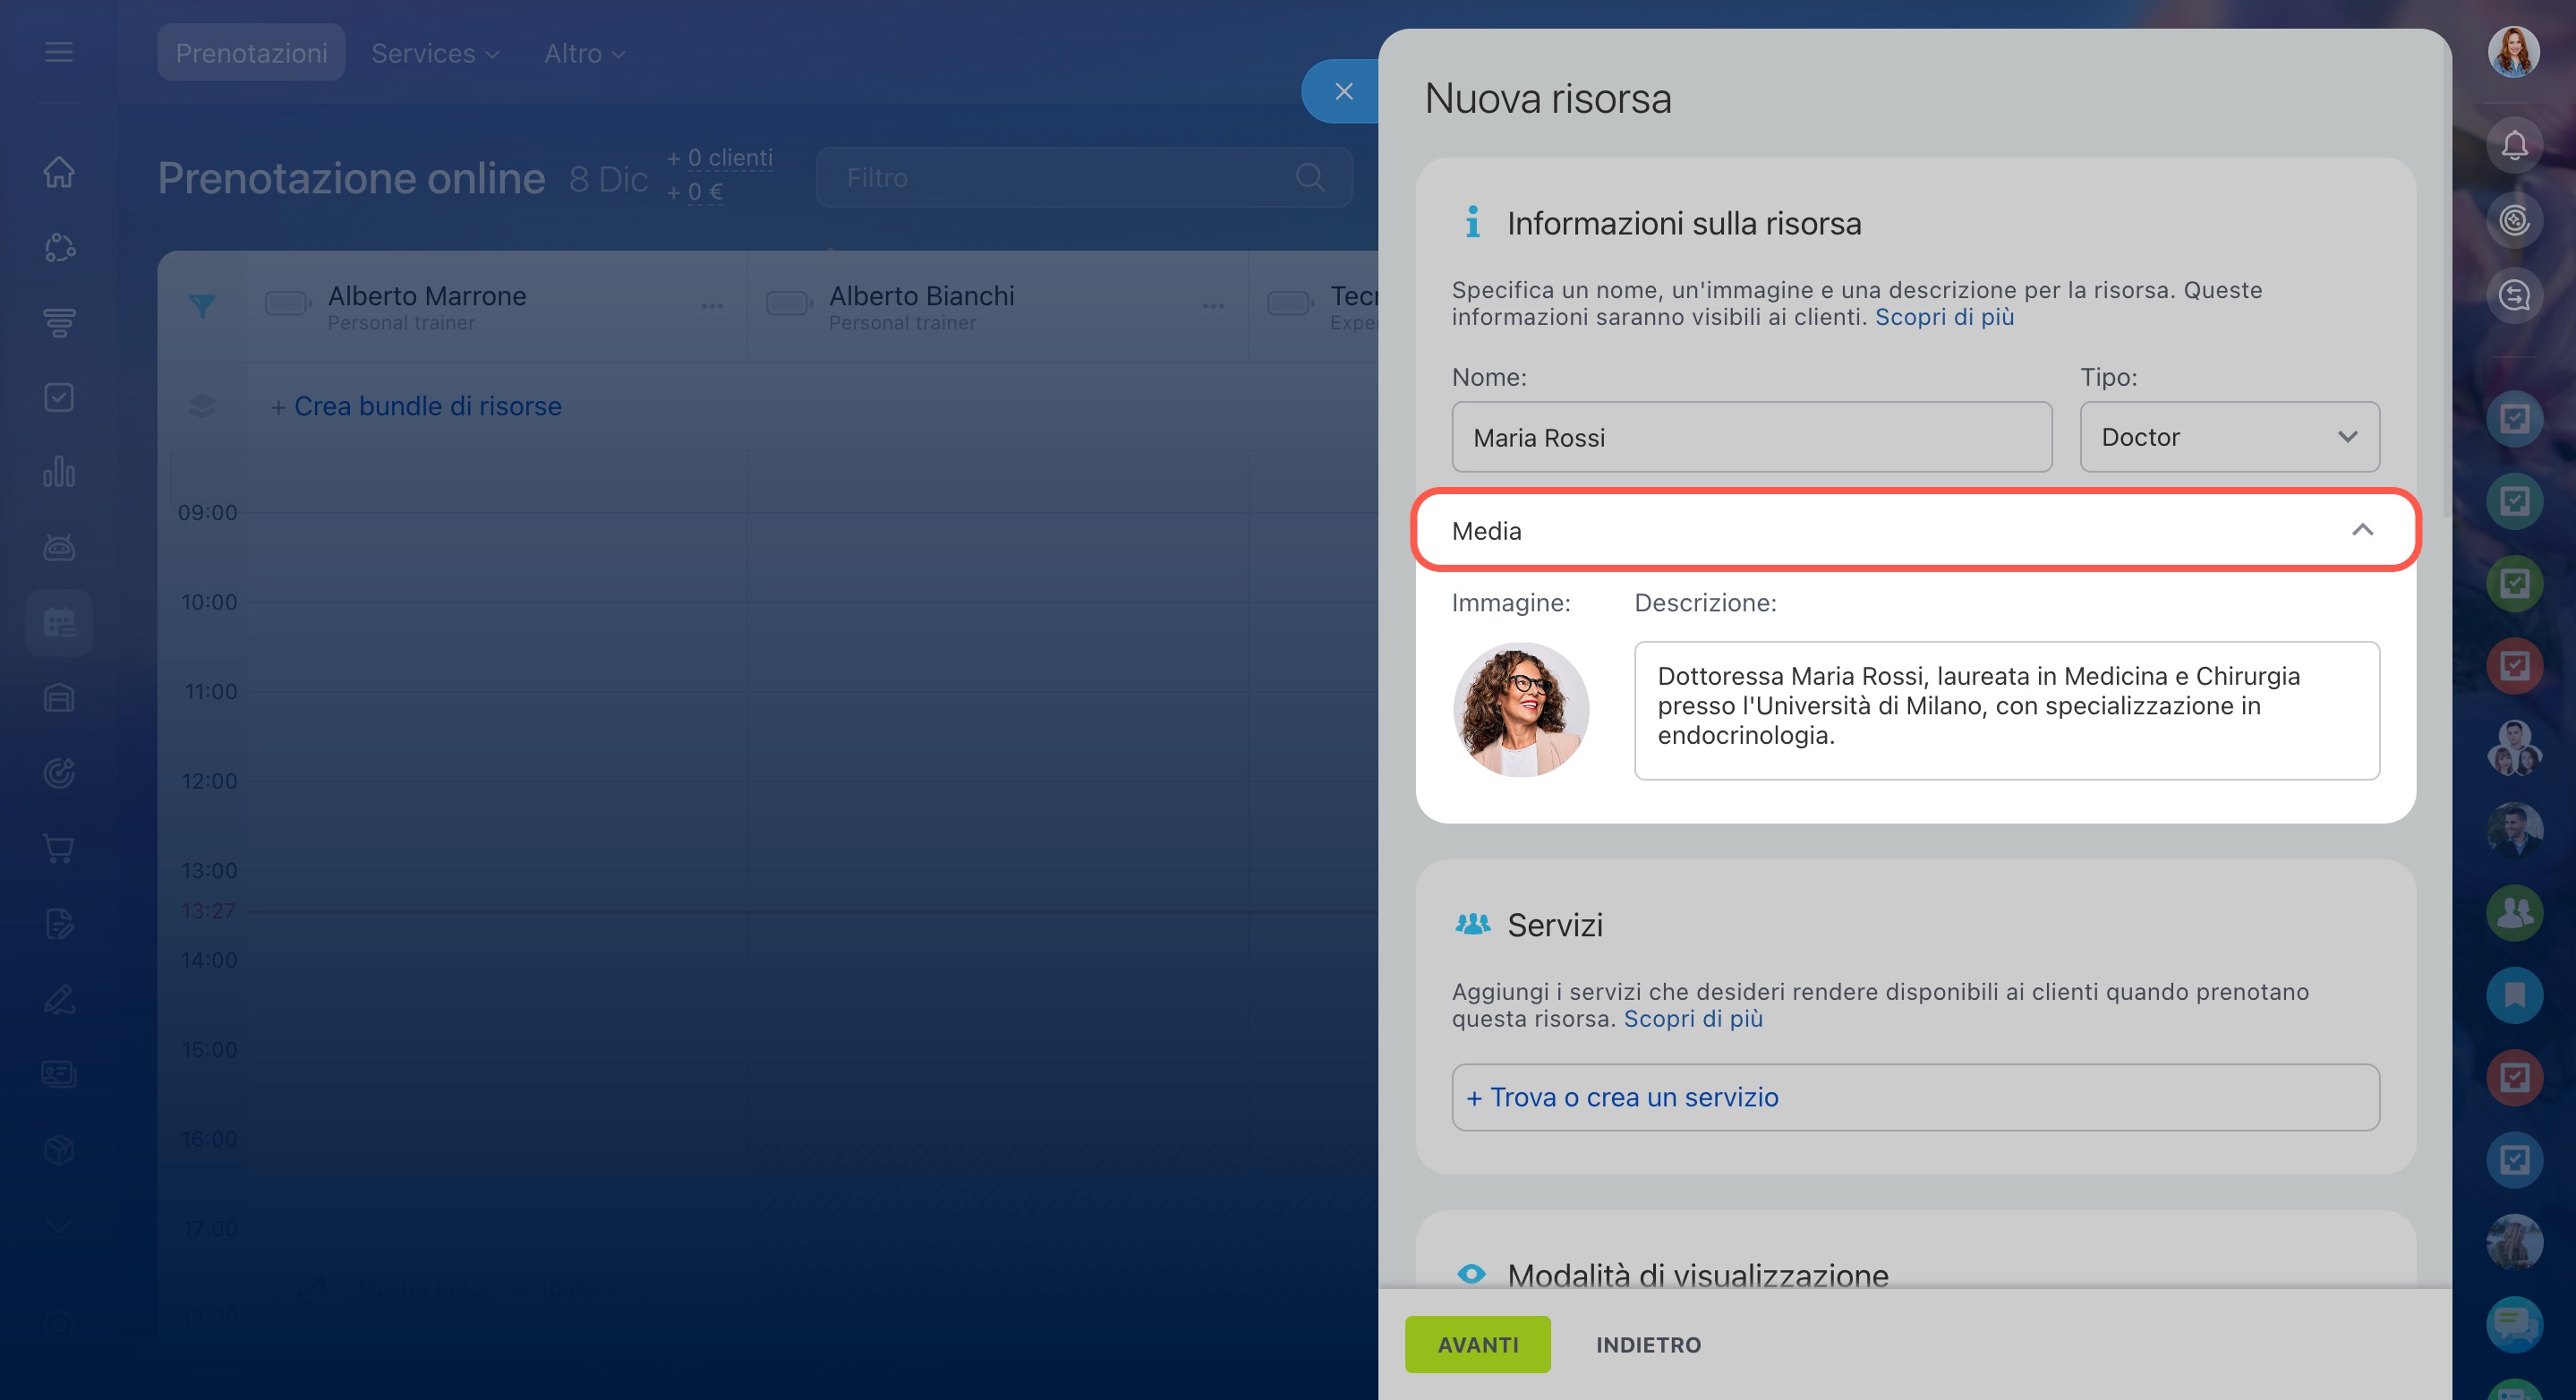The width and height of the screenshot is (2576, 1400).
Task: Open Alberto Marrone's three-dot options menu
Action: point(712,306)
